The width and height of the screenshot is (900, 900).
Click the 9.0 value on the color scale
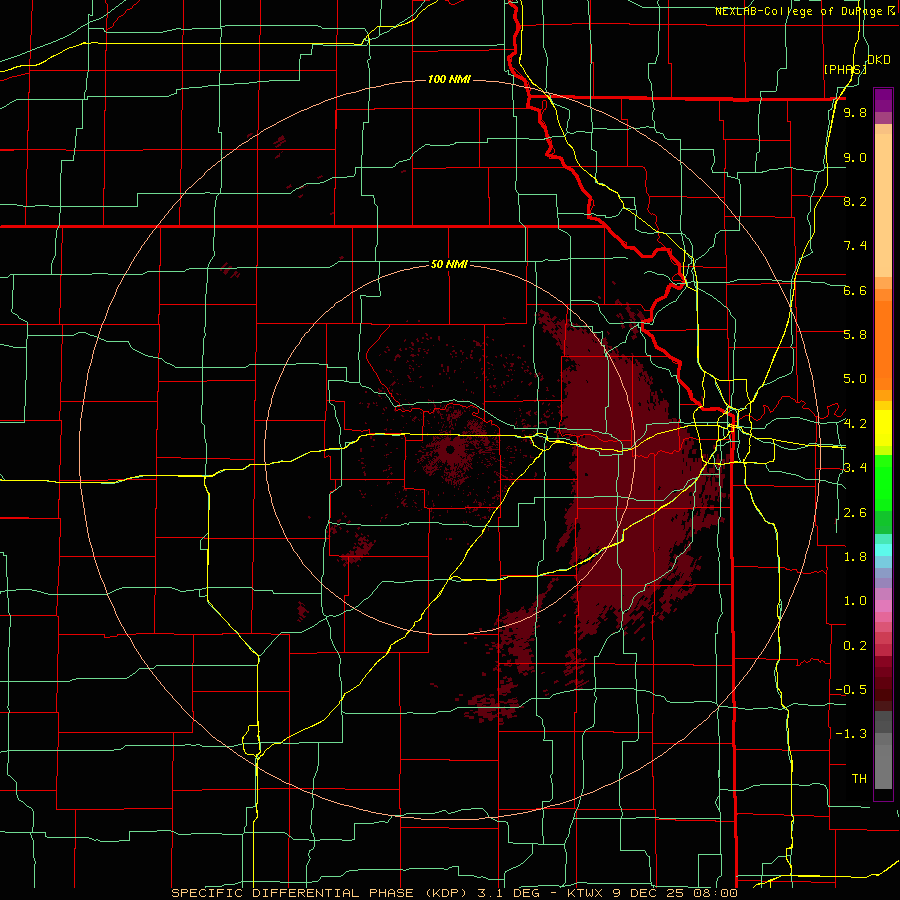coord(855,157)
